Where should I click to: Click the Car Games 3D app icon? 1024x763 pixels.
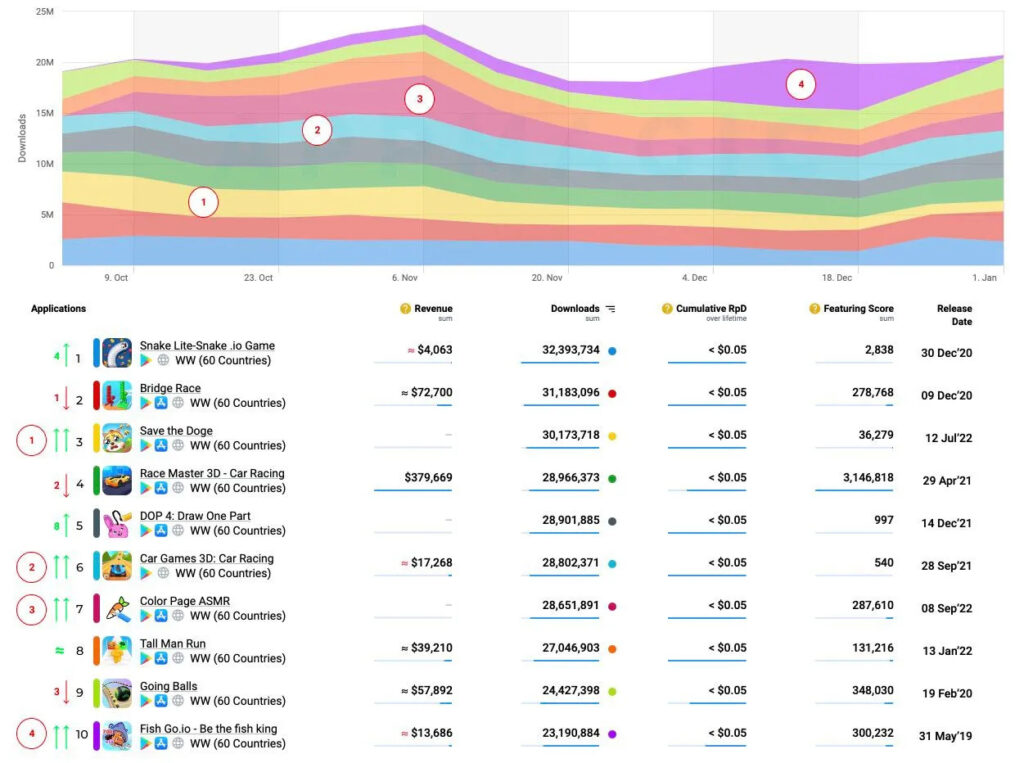click(117, 566)
